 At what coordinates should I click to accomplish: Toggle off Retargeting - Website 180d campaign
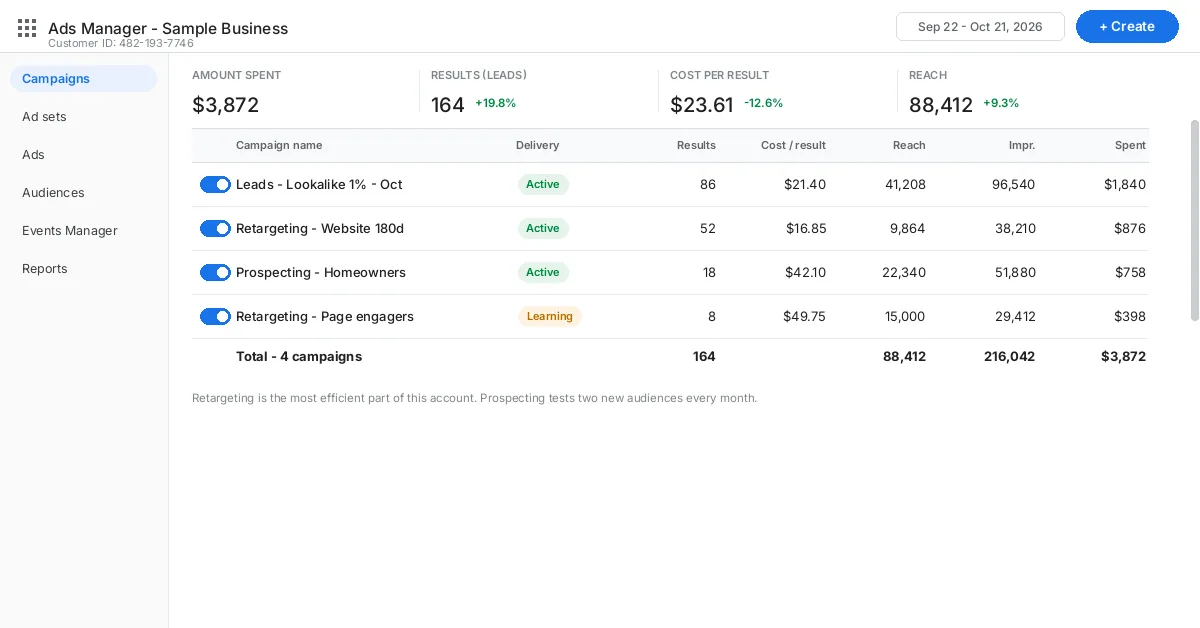click(215, 229)
